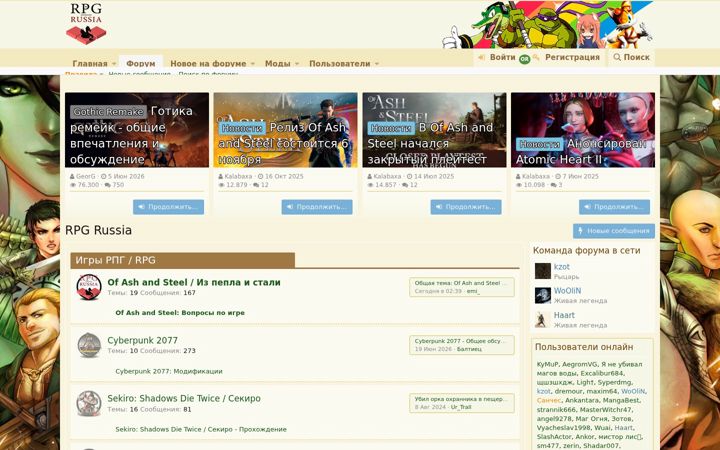720x450 pixels.
Task: Open subforum Of Ash and Steel: Вопросы по игре
Action: tap(180, 313)
